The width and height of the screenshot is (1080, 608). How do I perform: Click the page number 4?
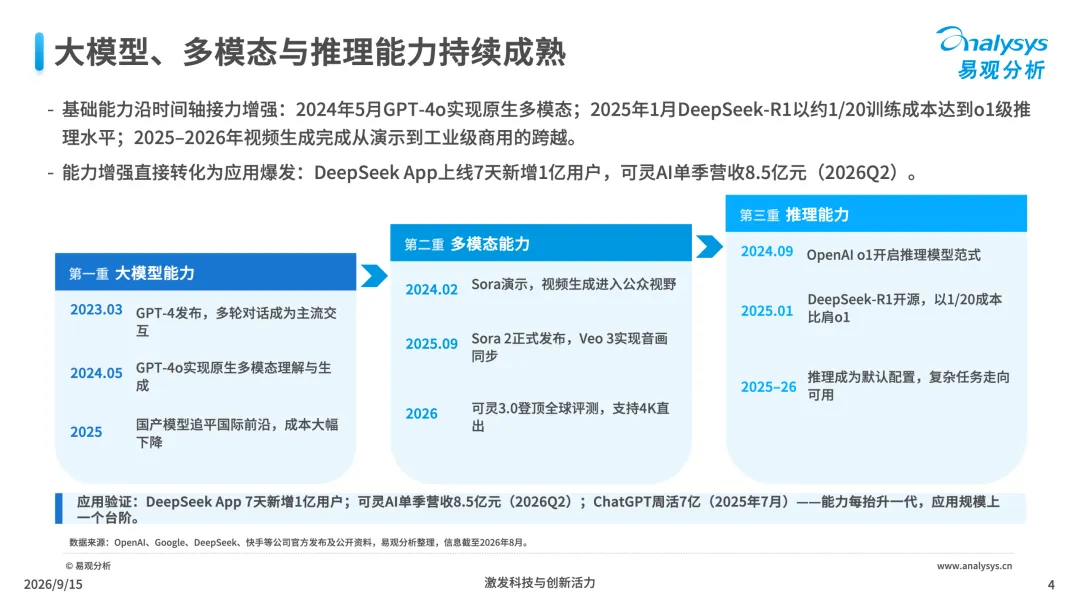(x=1051, y=585)
